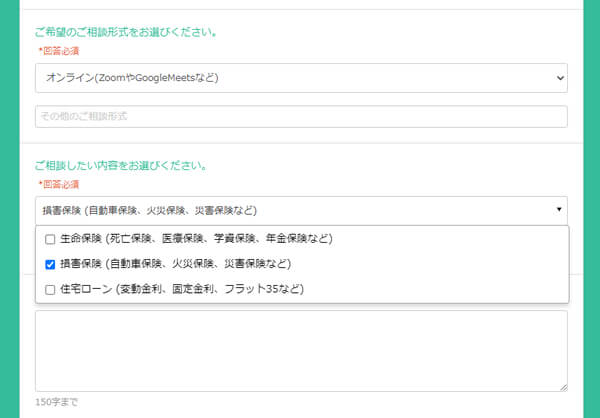Pick the 住宅ローン (変動金利…) option text

point(180,289)
